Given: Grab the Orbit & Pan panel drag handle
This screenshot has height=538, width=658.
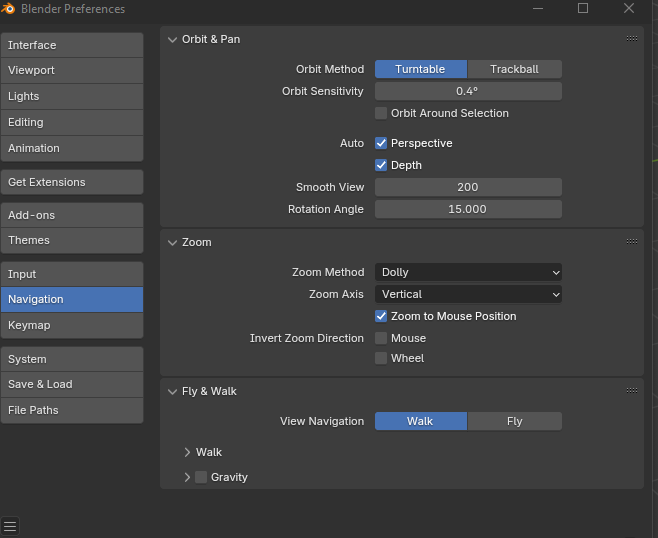Looking at the screenshot, I should pyautogui.click(x=632, y=39).
